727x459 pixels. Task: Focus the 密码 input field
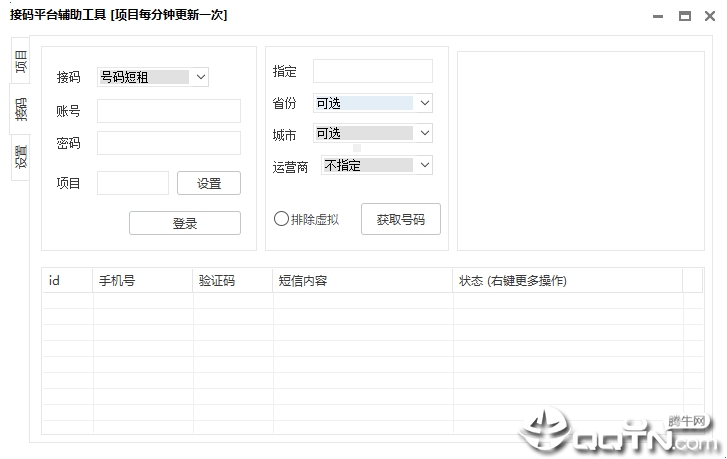click(x=169, y=143)
